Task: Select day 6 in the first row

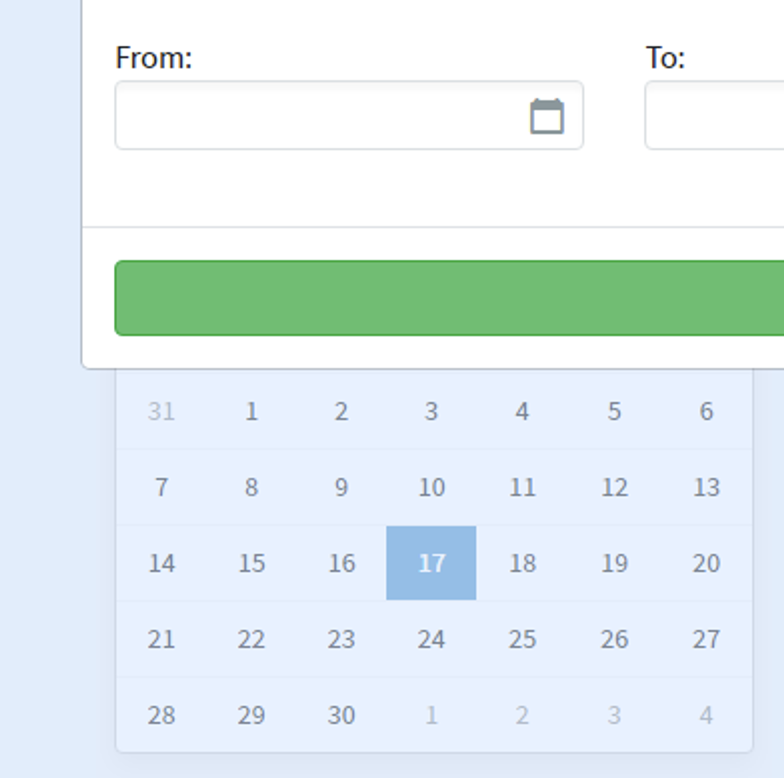Action: click(x=706, y=411)
